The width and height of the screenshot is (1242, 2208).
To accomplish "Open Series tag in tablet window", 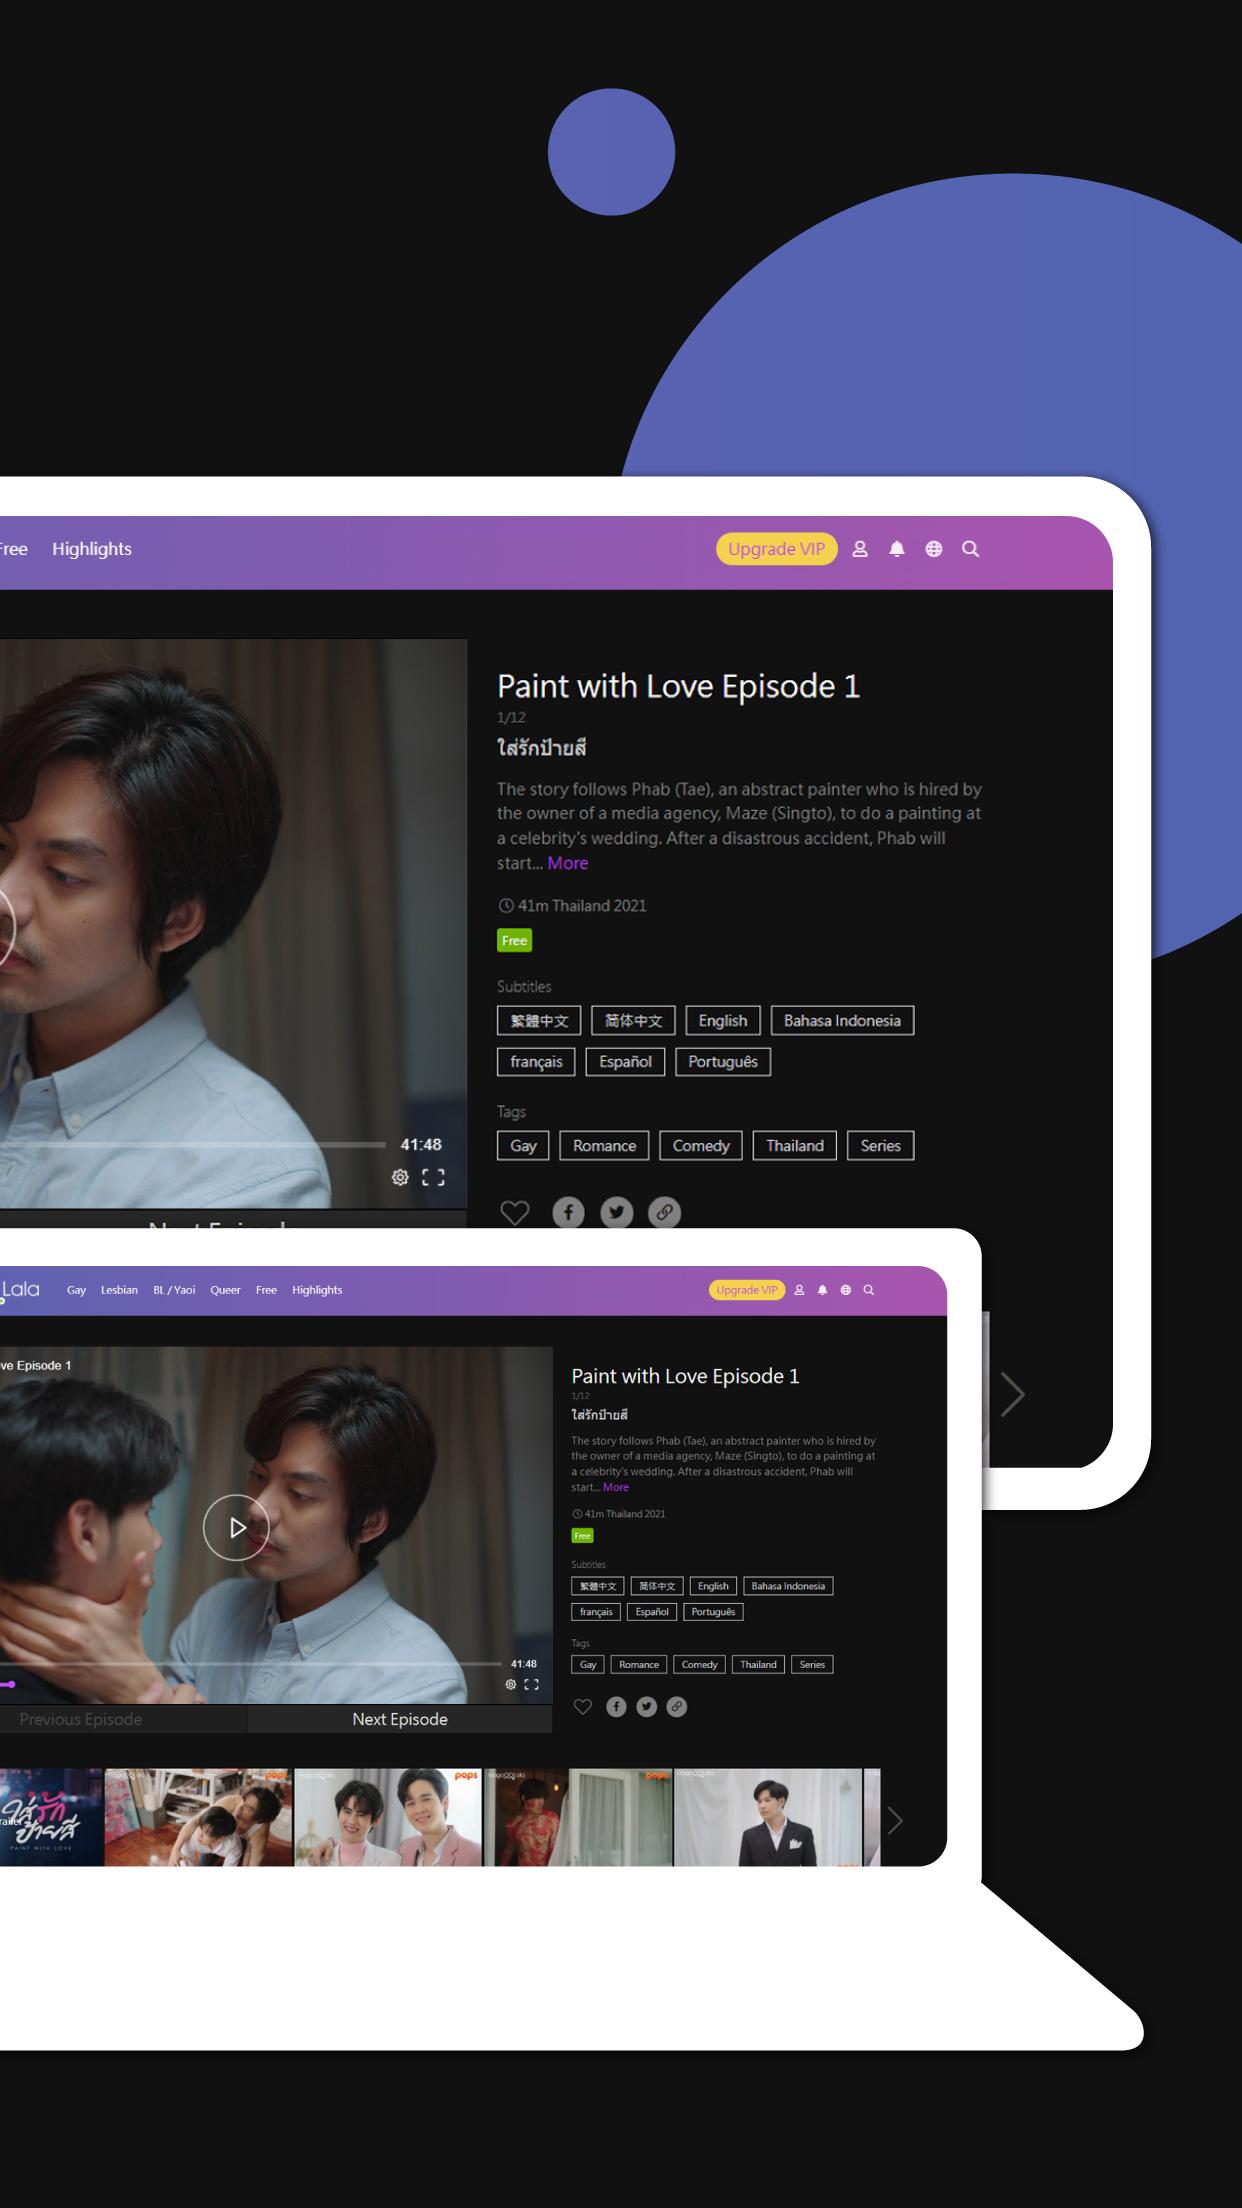I will 881,1145.
